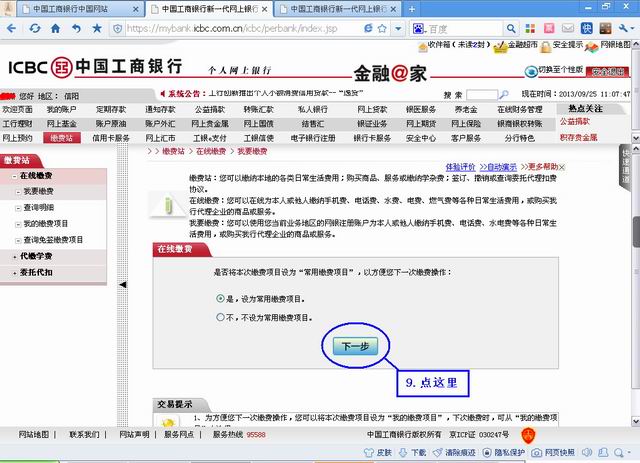The width and height of the screenshot is (640, 463).
Task: Click the sidebar collapse arrow handle
Action: click(123, 285)
